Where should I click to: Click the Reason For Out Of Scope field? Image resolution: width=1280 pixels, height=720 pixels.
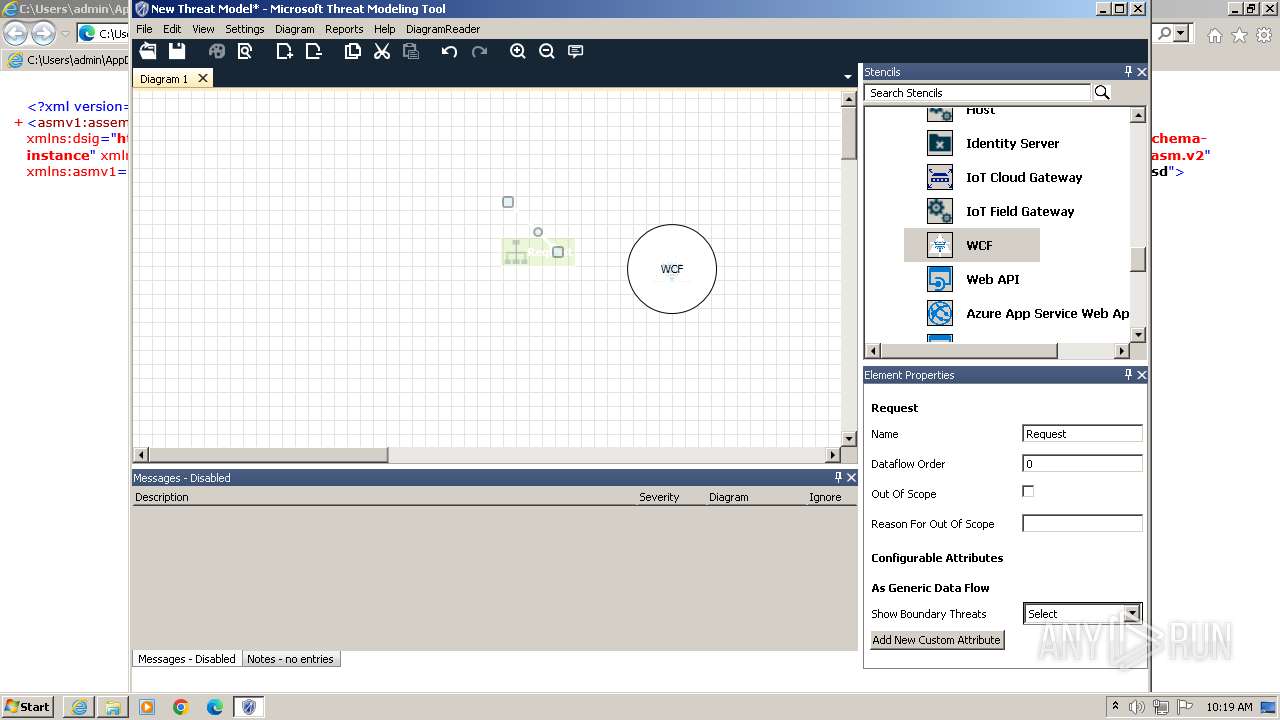coord(1082,523)
